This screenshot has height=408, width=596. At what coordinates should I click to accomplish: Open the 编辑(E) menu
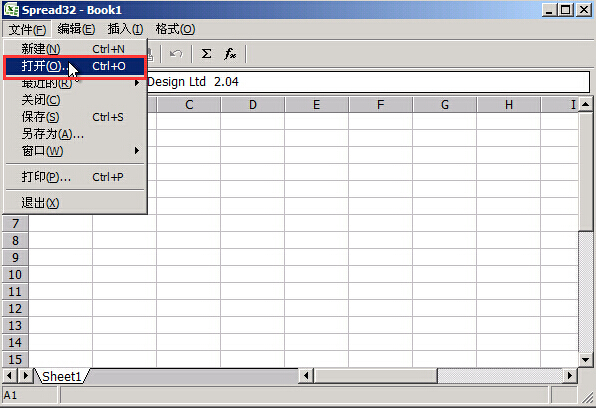76,29
